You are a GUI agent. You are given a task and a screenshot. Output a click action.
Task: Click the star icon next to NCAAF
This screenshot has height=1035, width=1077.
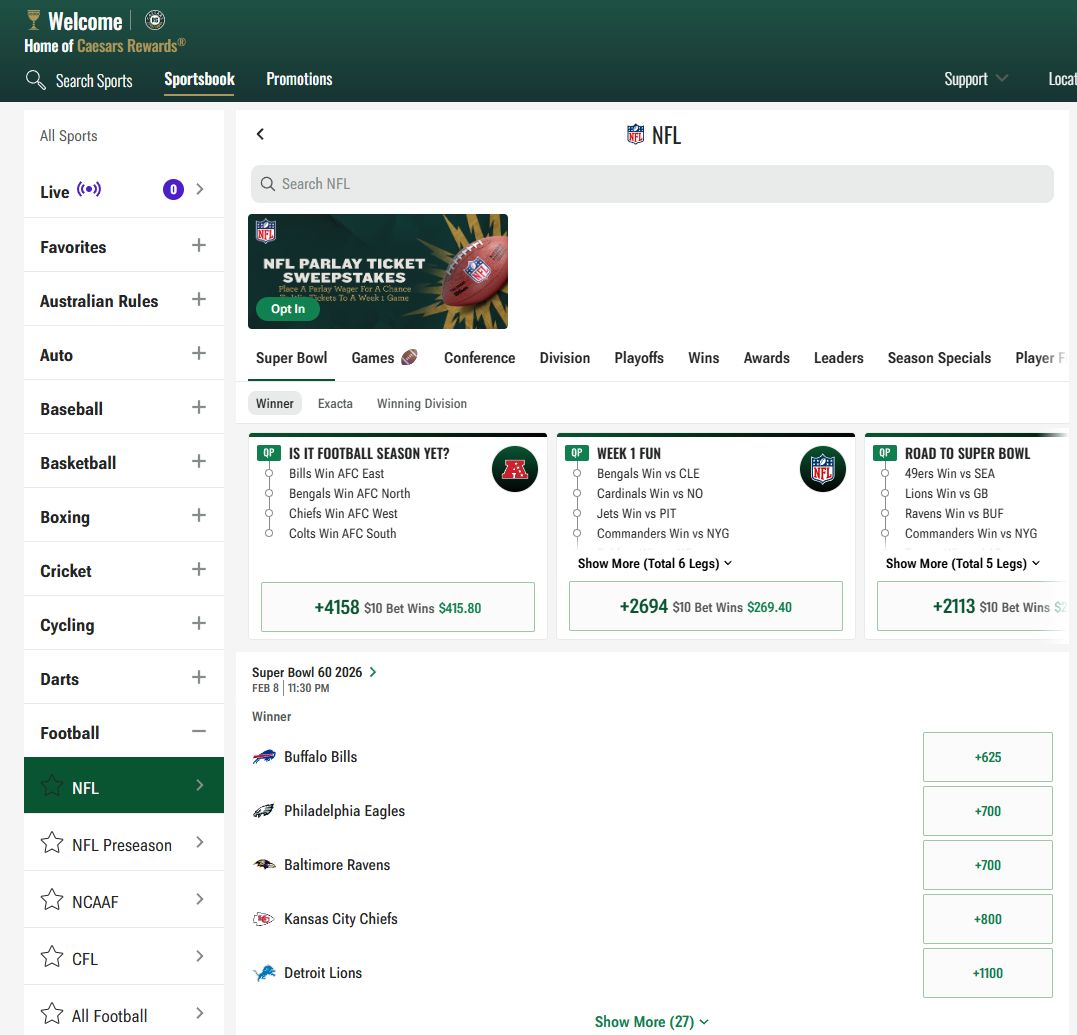(x=52, y=901)
